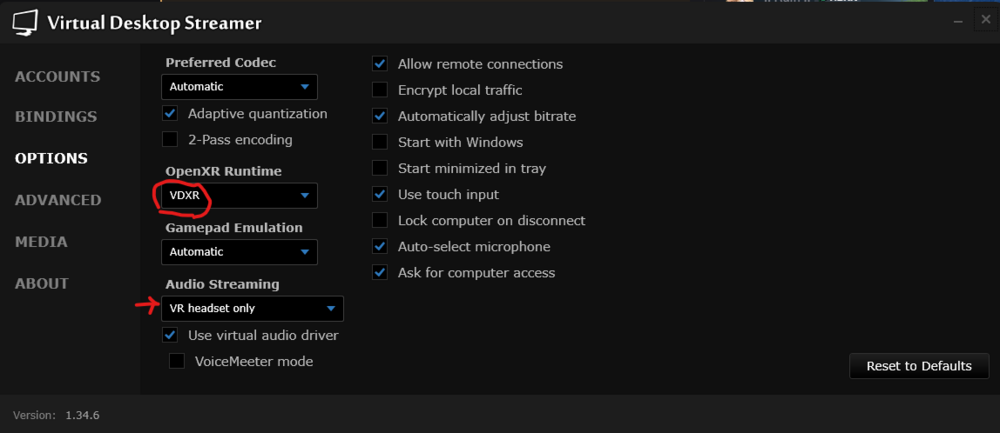This screenshot has height=433, width=1000.
Task: Open the Audio Streaming dropdown
Action: (x=253, y=309)
